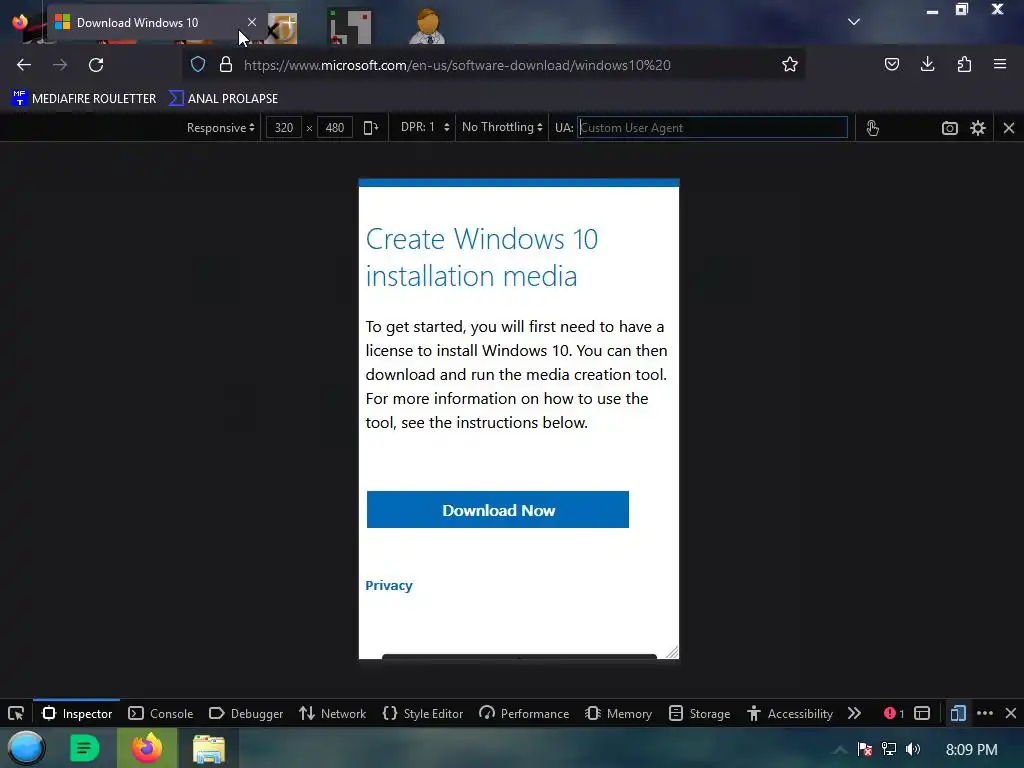Show more devtools tabs

(854, 713)
